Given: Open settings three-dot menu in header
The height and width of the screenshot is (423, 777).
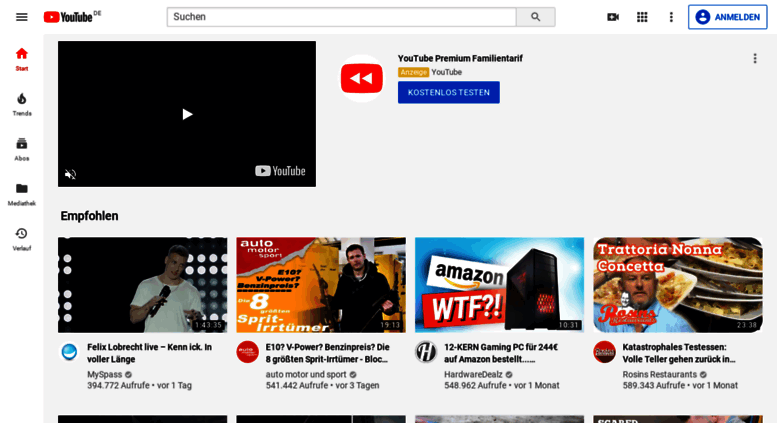Looking at the screenshot, I should click(x=671, y=17).
